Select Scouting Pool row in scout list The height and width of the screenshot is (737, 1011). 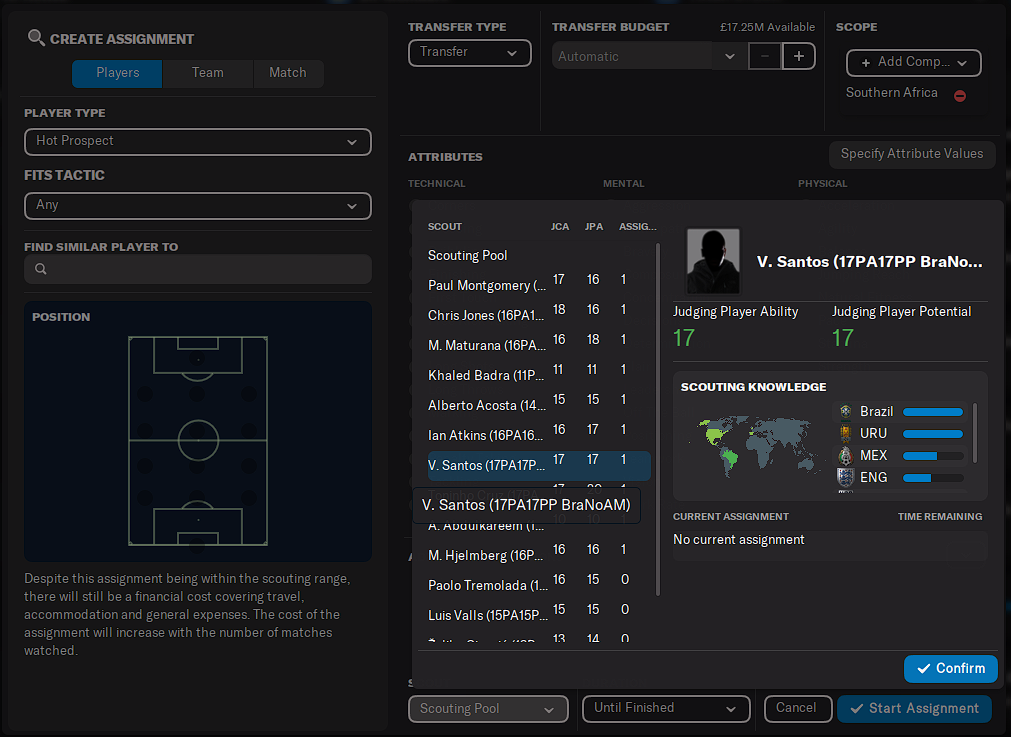tap(539, 255)
